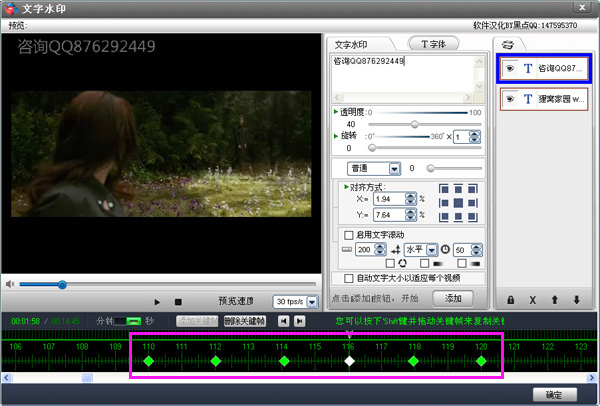Enable 启用文字滚动 text scrolling checkbox

click(349, 235)
